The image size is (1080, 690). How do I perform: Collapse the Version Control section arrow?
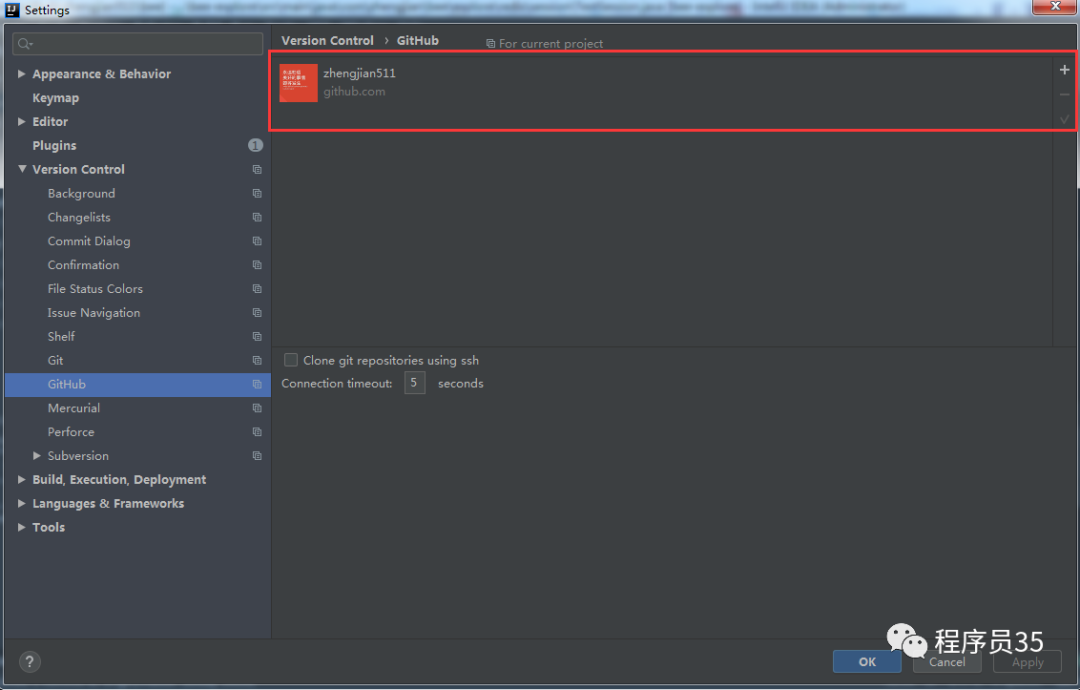(x=22, y=169)
